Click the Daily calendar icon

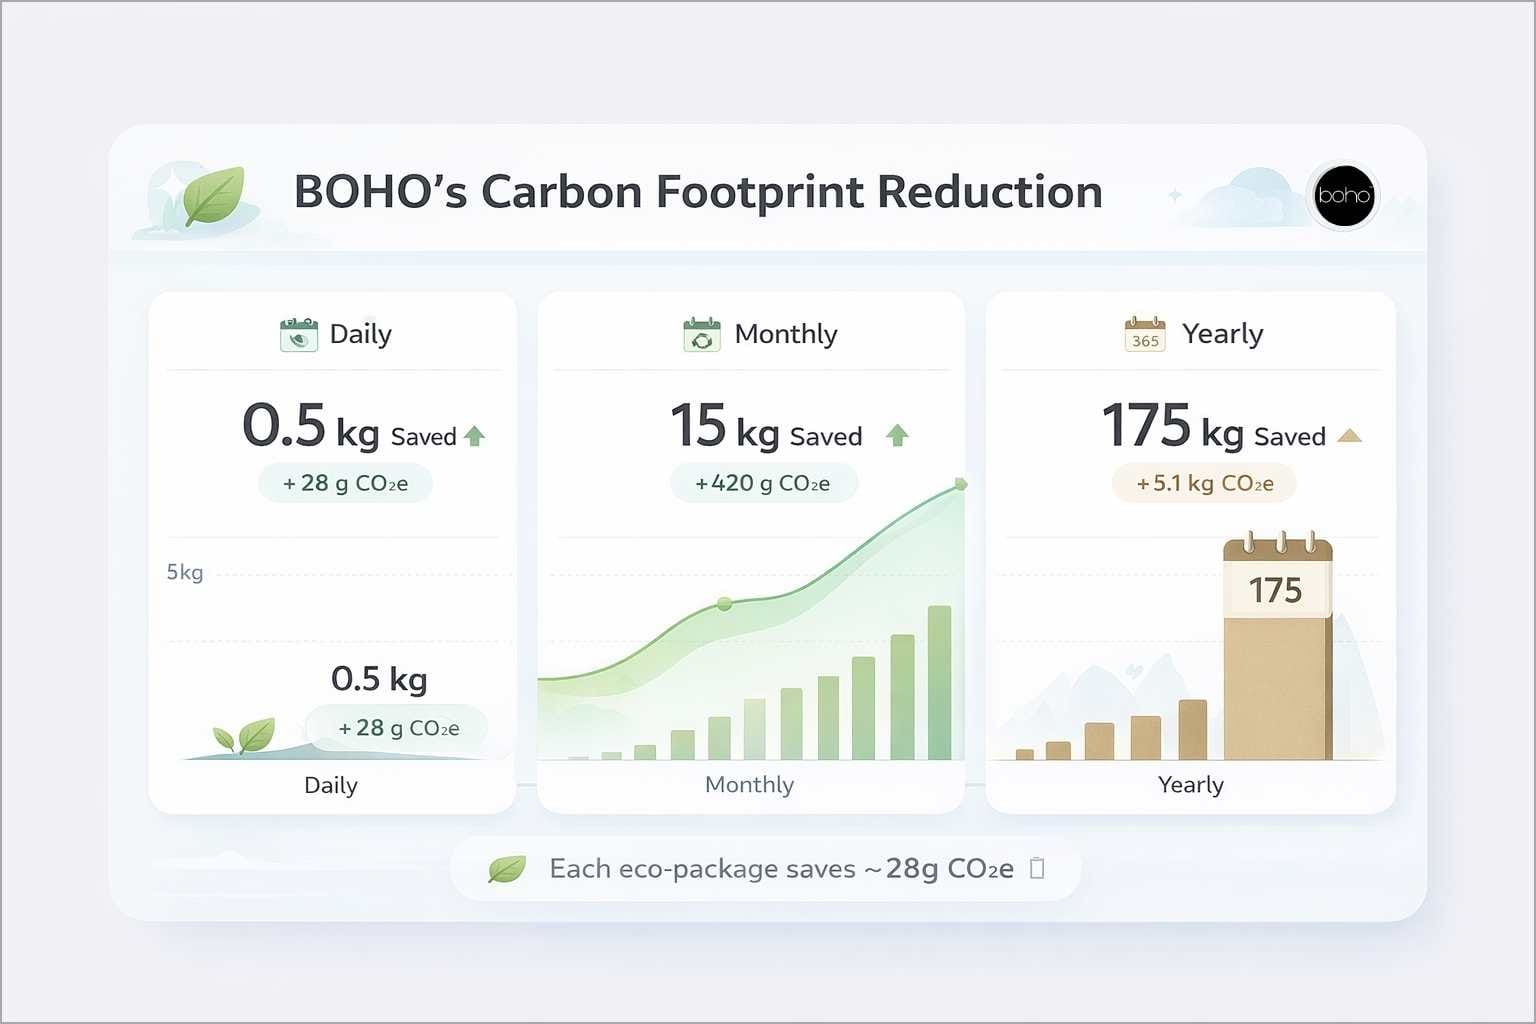pos(298,334)
